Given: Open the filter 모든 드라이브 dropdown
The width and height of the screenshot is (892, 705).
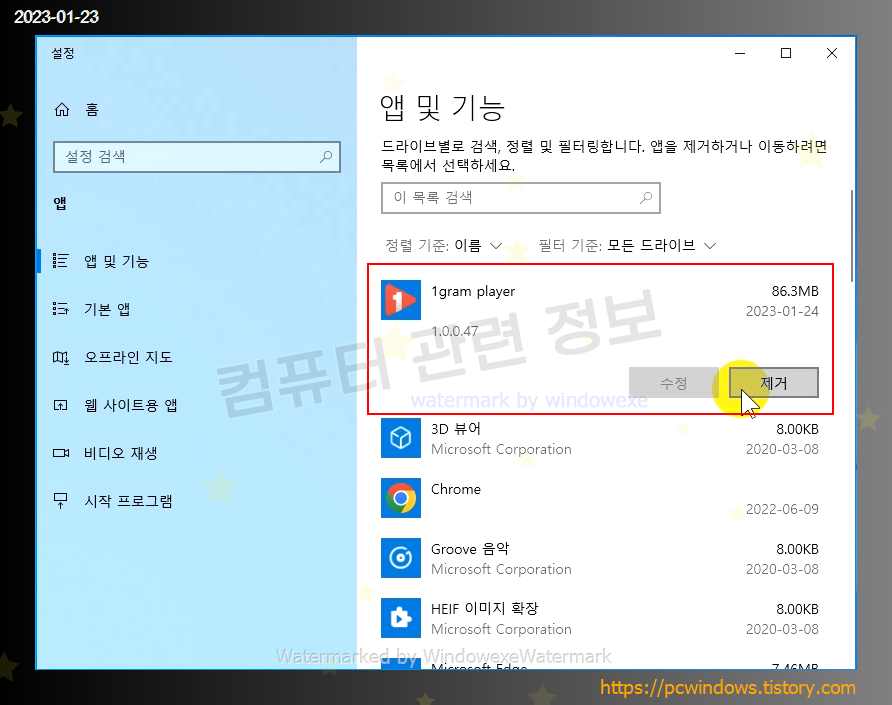Looking at the screenshot, I should [627, 246].
